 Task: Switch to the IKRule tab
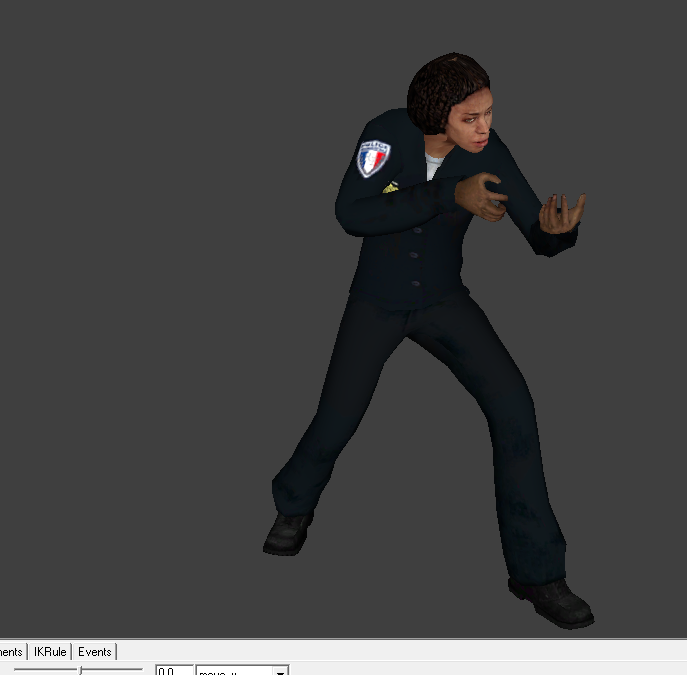click(x=50, y=652)
